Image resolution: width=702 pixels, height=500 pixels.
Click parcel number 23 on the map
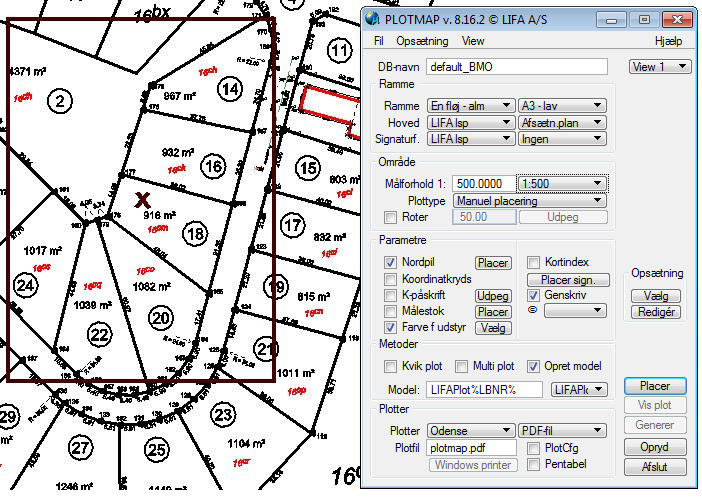click(223, 415)
